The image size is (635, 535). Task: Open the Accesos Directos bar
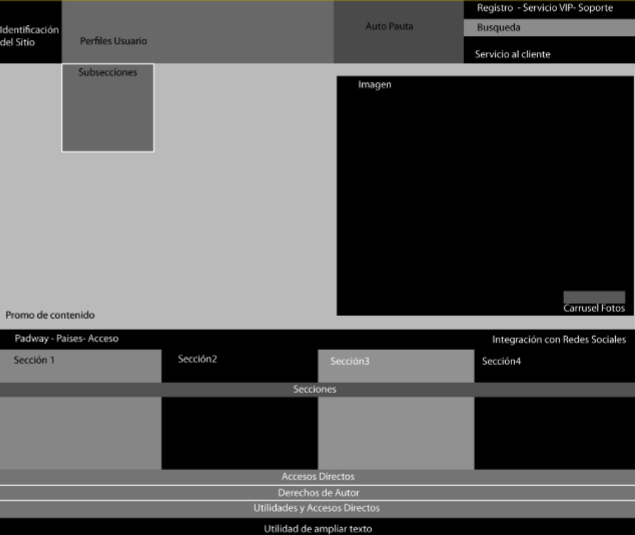click(318, 477)
